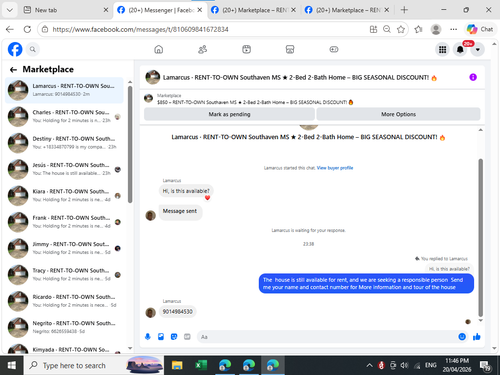Click More Options button
The image size is (500, 375).
(398, 114)
